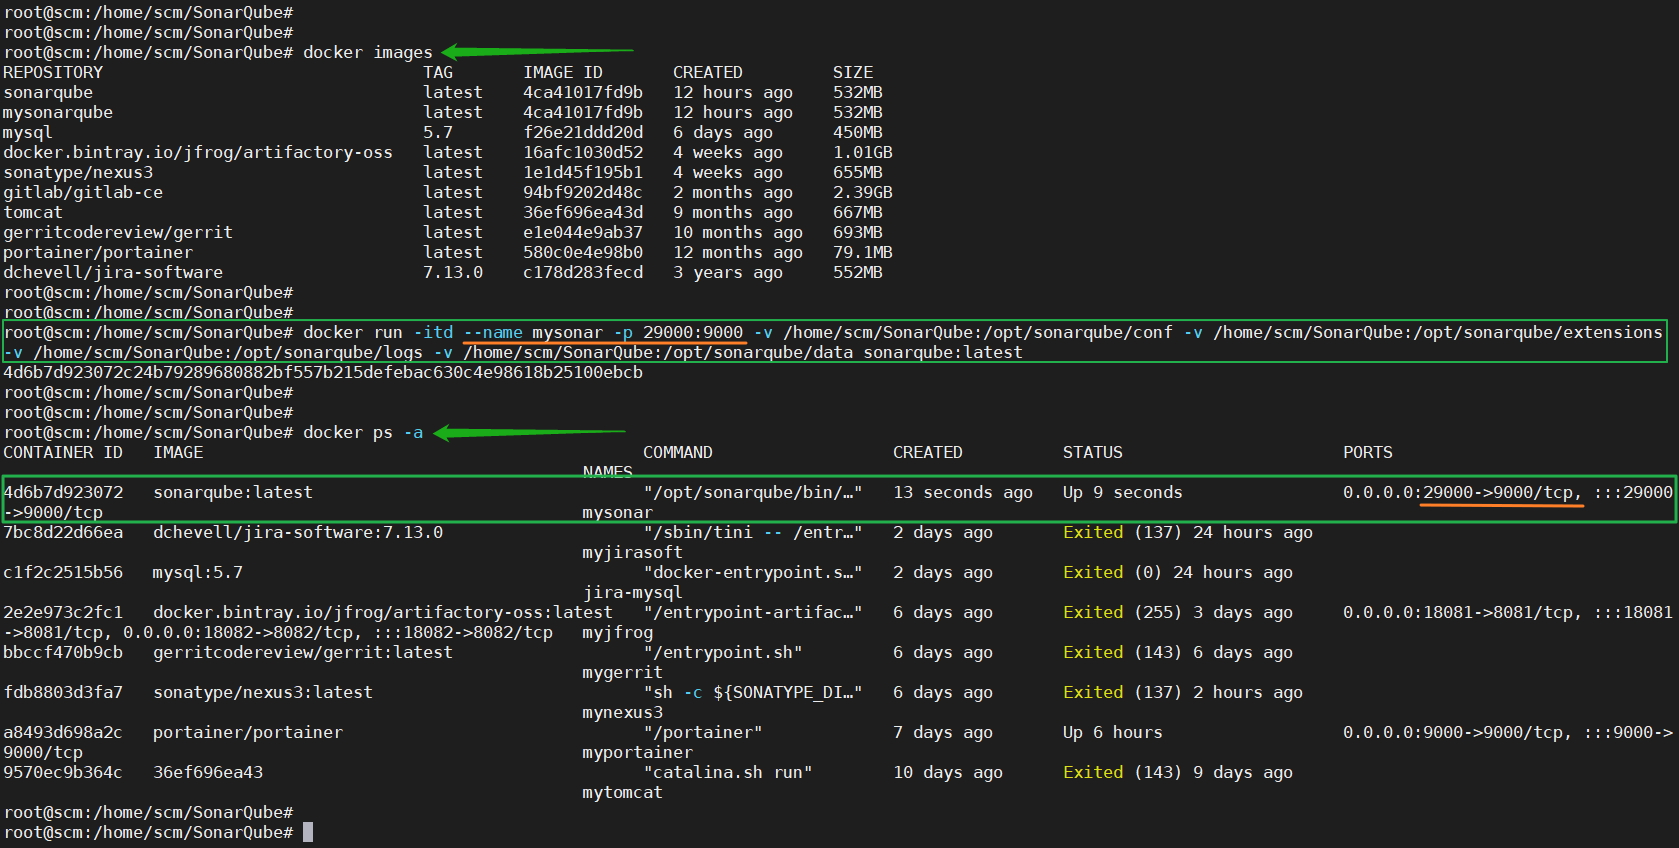Click the mygerrit container name
This screenshot has width=1679, height=848.
tap(623, 672)
